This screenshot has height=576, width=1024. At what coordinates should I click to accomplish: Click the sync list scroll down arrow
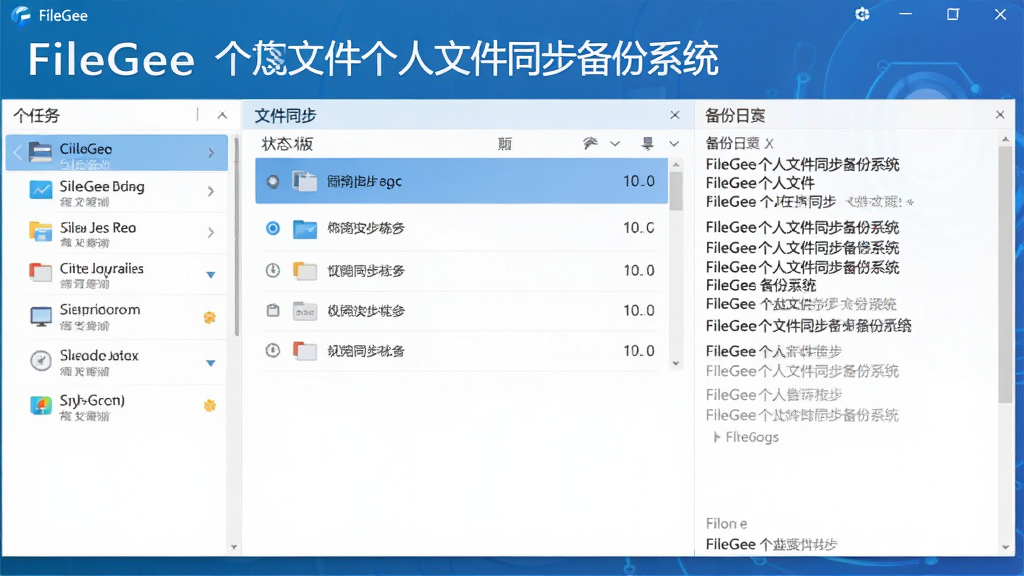pyautogui.click(x=676, y=364)
